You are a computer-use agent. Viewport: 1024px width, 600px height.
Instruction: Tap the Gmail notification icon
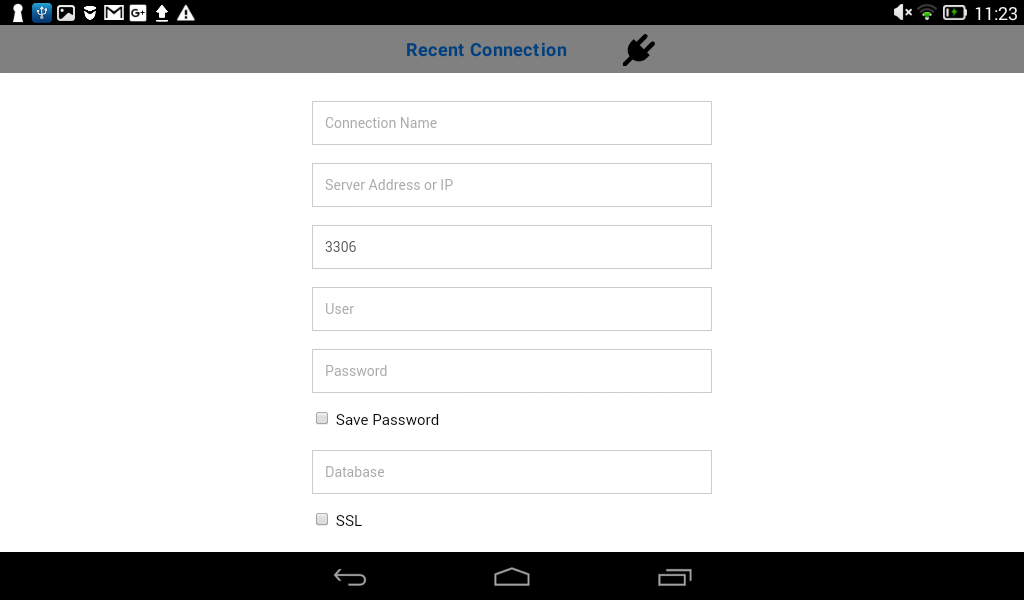pyautogui.click(x=114, y=12)
